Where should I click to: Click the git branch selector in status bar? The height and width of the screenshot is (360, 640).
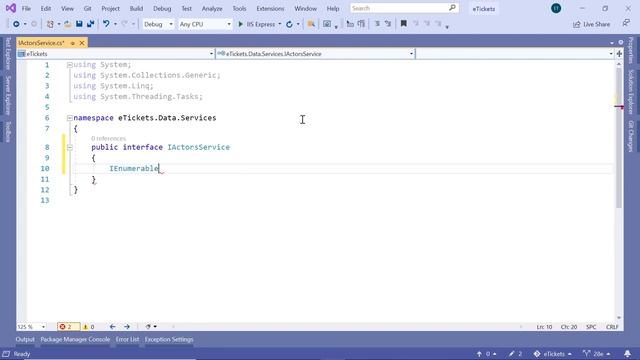click(597, 354)
